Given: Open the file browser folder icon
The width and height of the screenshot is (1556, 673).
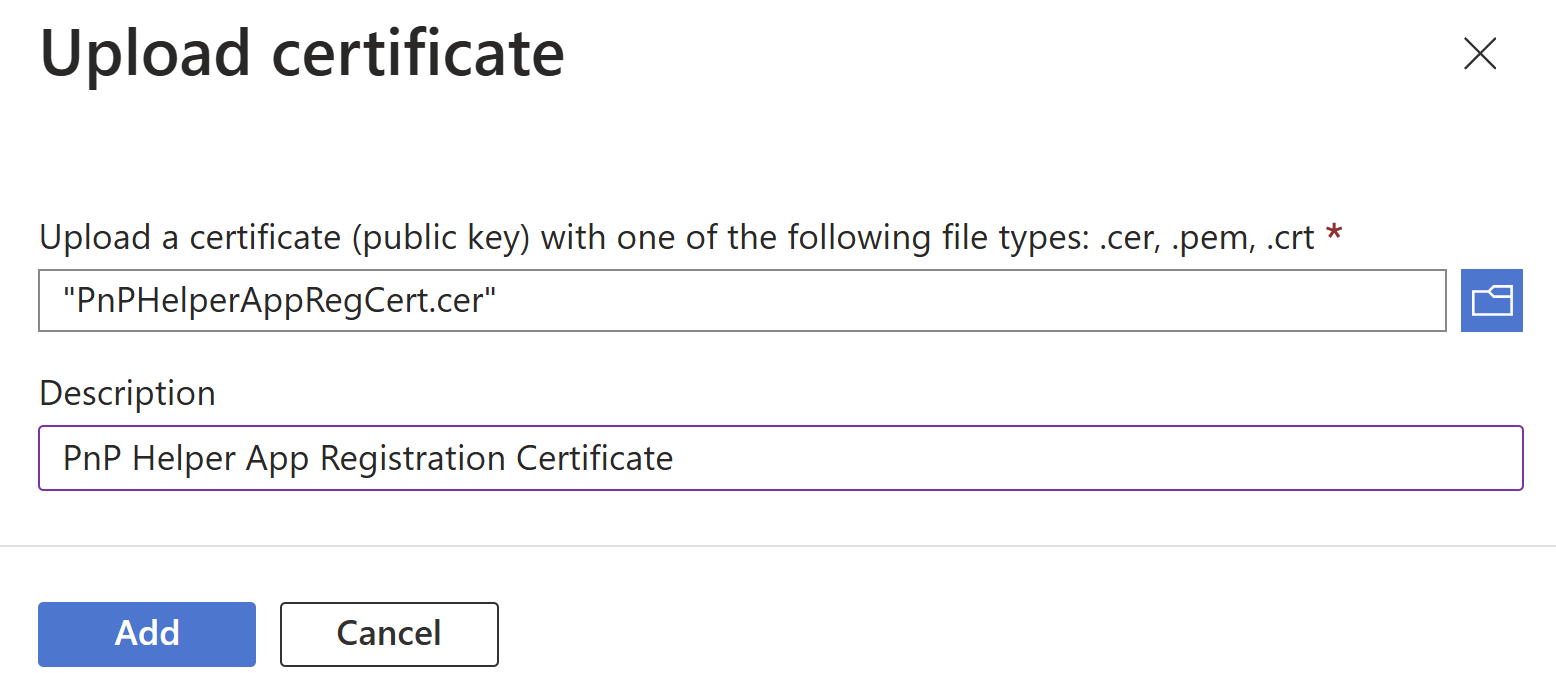Looking at the screenshot, I should [x=1491, y=300].
